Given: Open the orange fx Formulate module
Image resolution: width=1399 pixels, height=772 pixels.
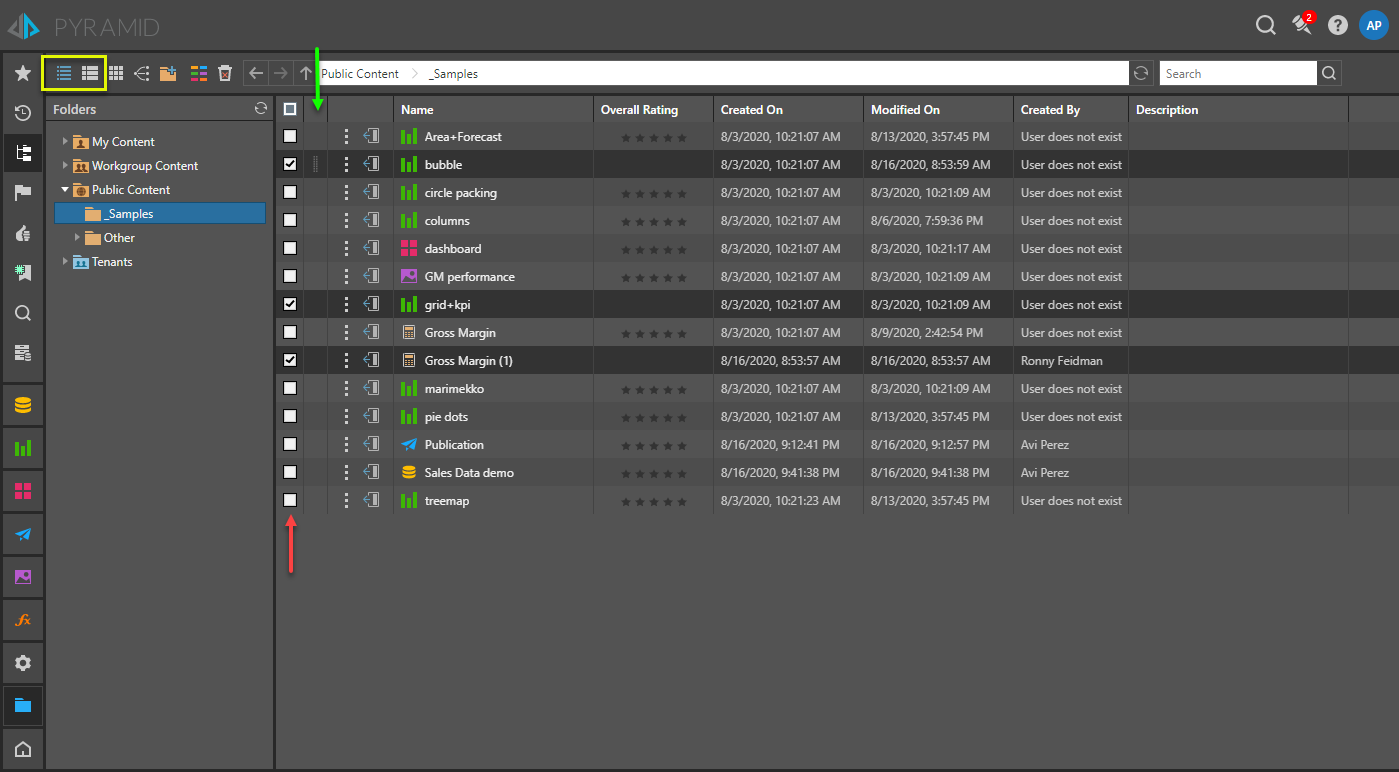Looking at the screenshot, I should point(23,620).
